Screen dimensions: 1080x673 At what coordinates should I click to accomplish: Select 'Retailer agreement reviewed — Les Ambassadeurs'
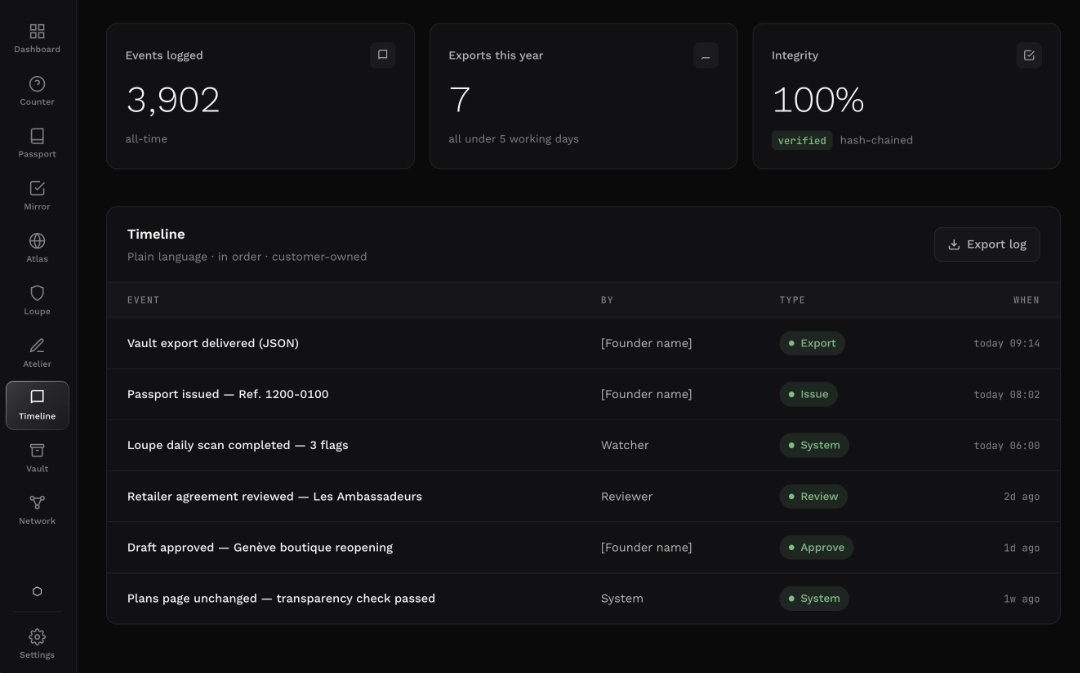[274, 496]
